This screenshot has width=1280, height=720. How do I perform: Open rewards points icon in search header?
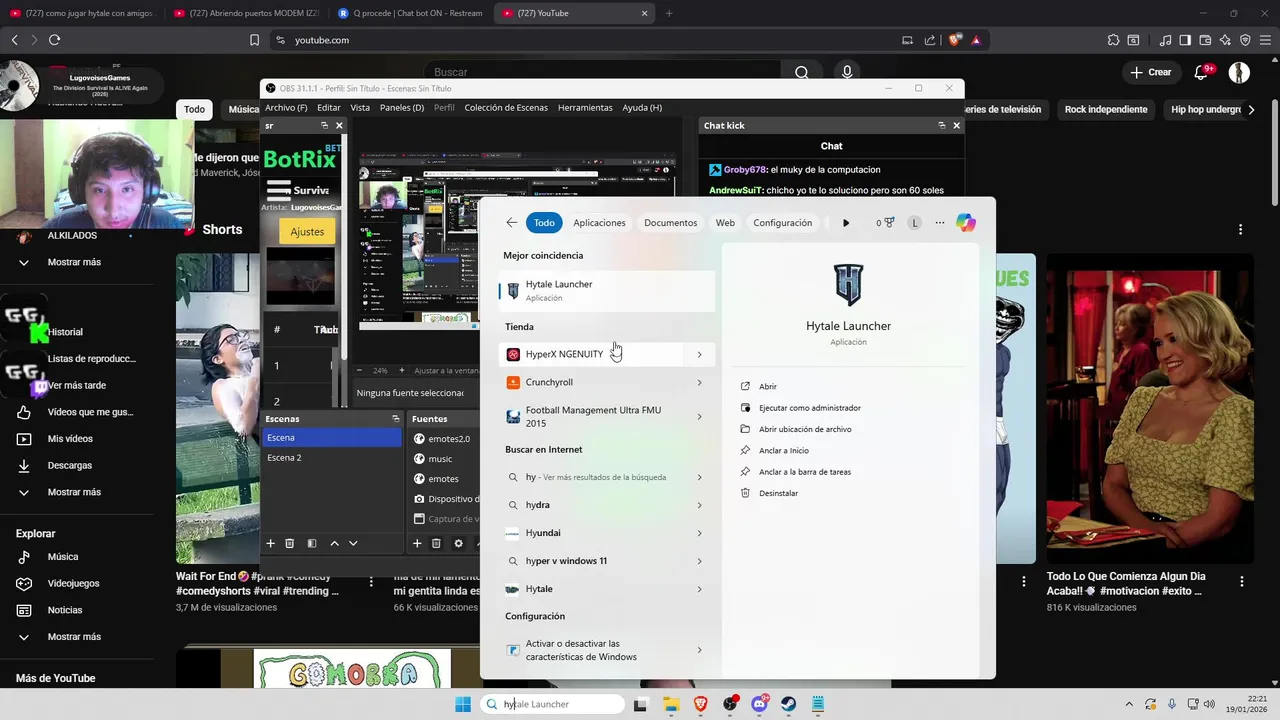point(885,223)
